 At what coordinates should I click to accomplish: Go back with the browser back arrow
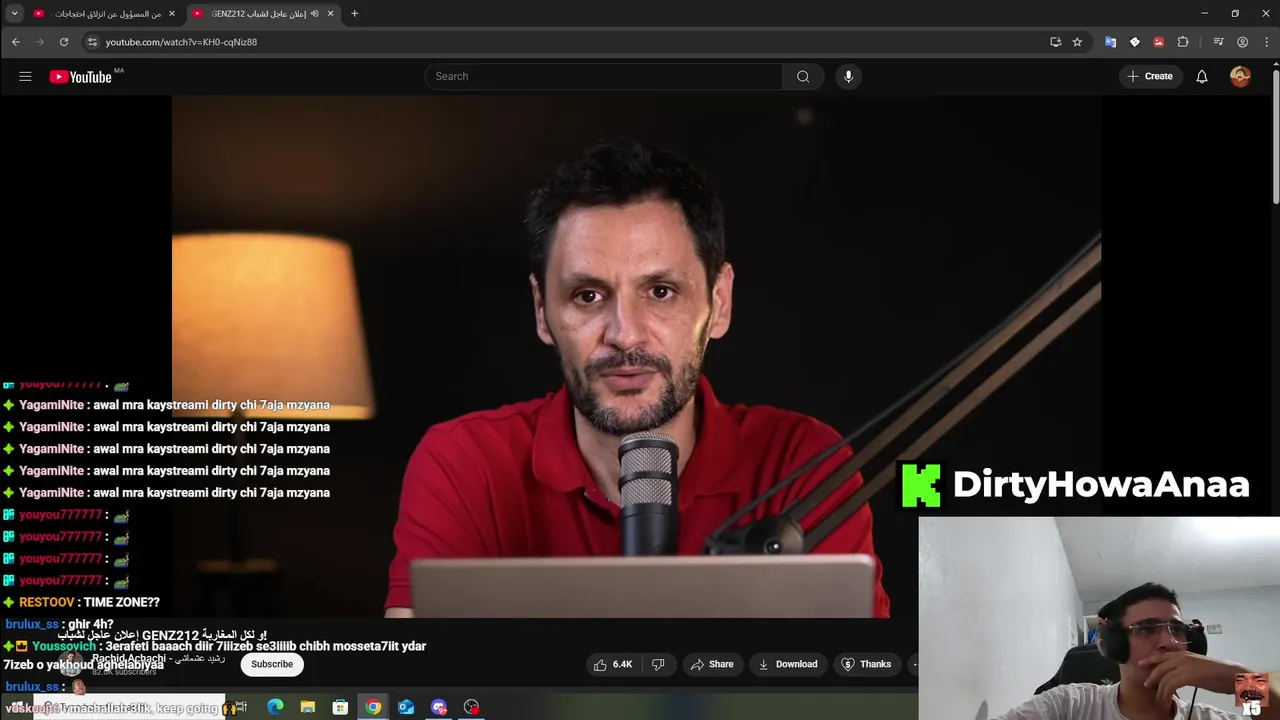coord(16,42)
